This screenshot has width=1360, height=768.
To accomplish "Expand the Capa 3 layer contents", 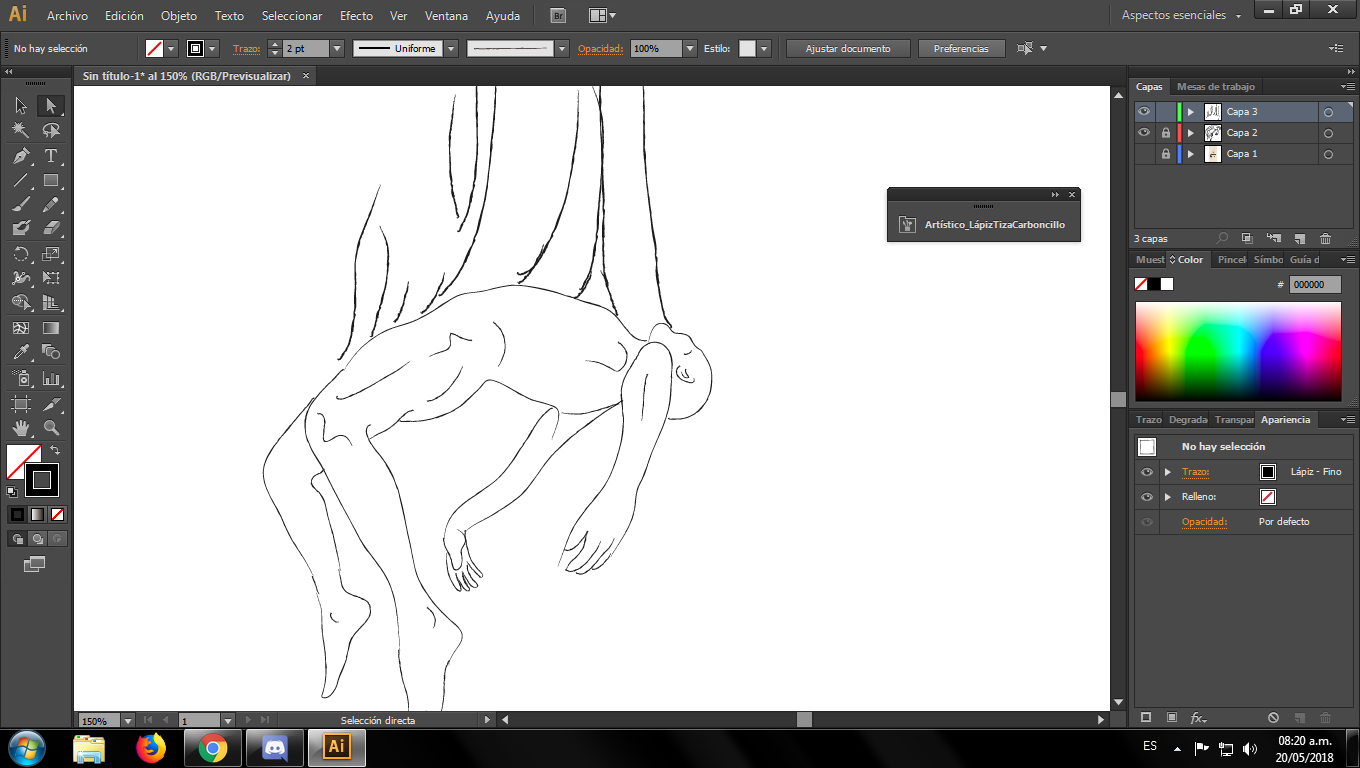I will pos(1190,112).
